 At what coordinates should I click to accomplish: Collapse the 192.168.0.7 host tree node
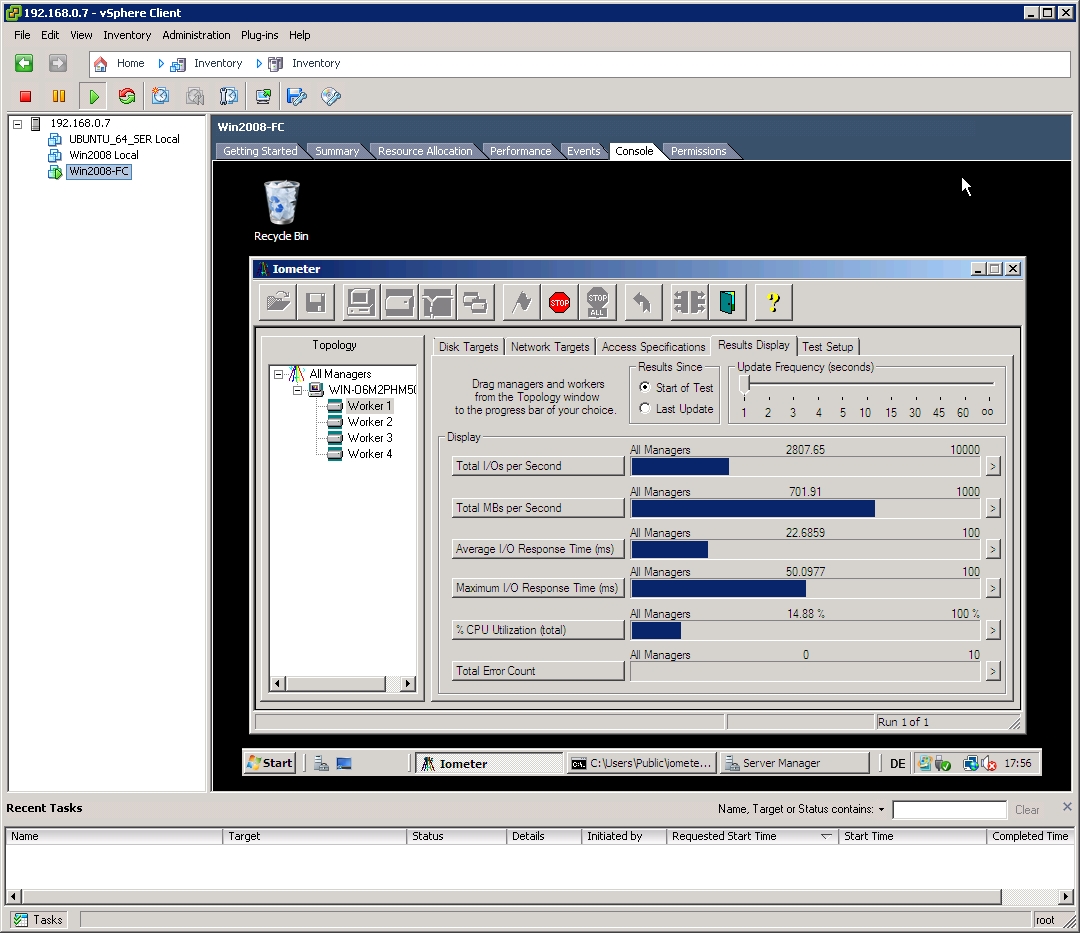17,124
